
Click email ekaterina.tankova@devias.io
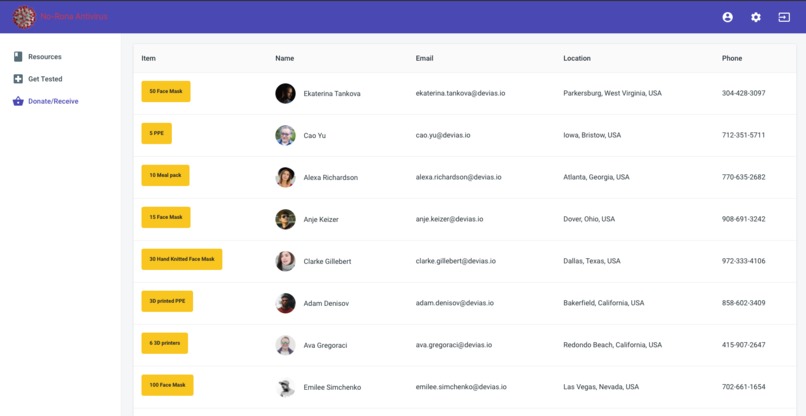pyautogui.click(x=460, y=94)
